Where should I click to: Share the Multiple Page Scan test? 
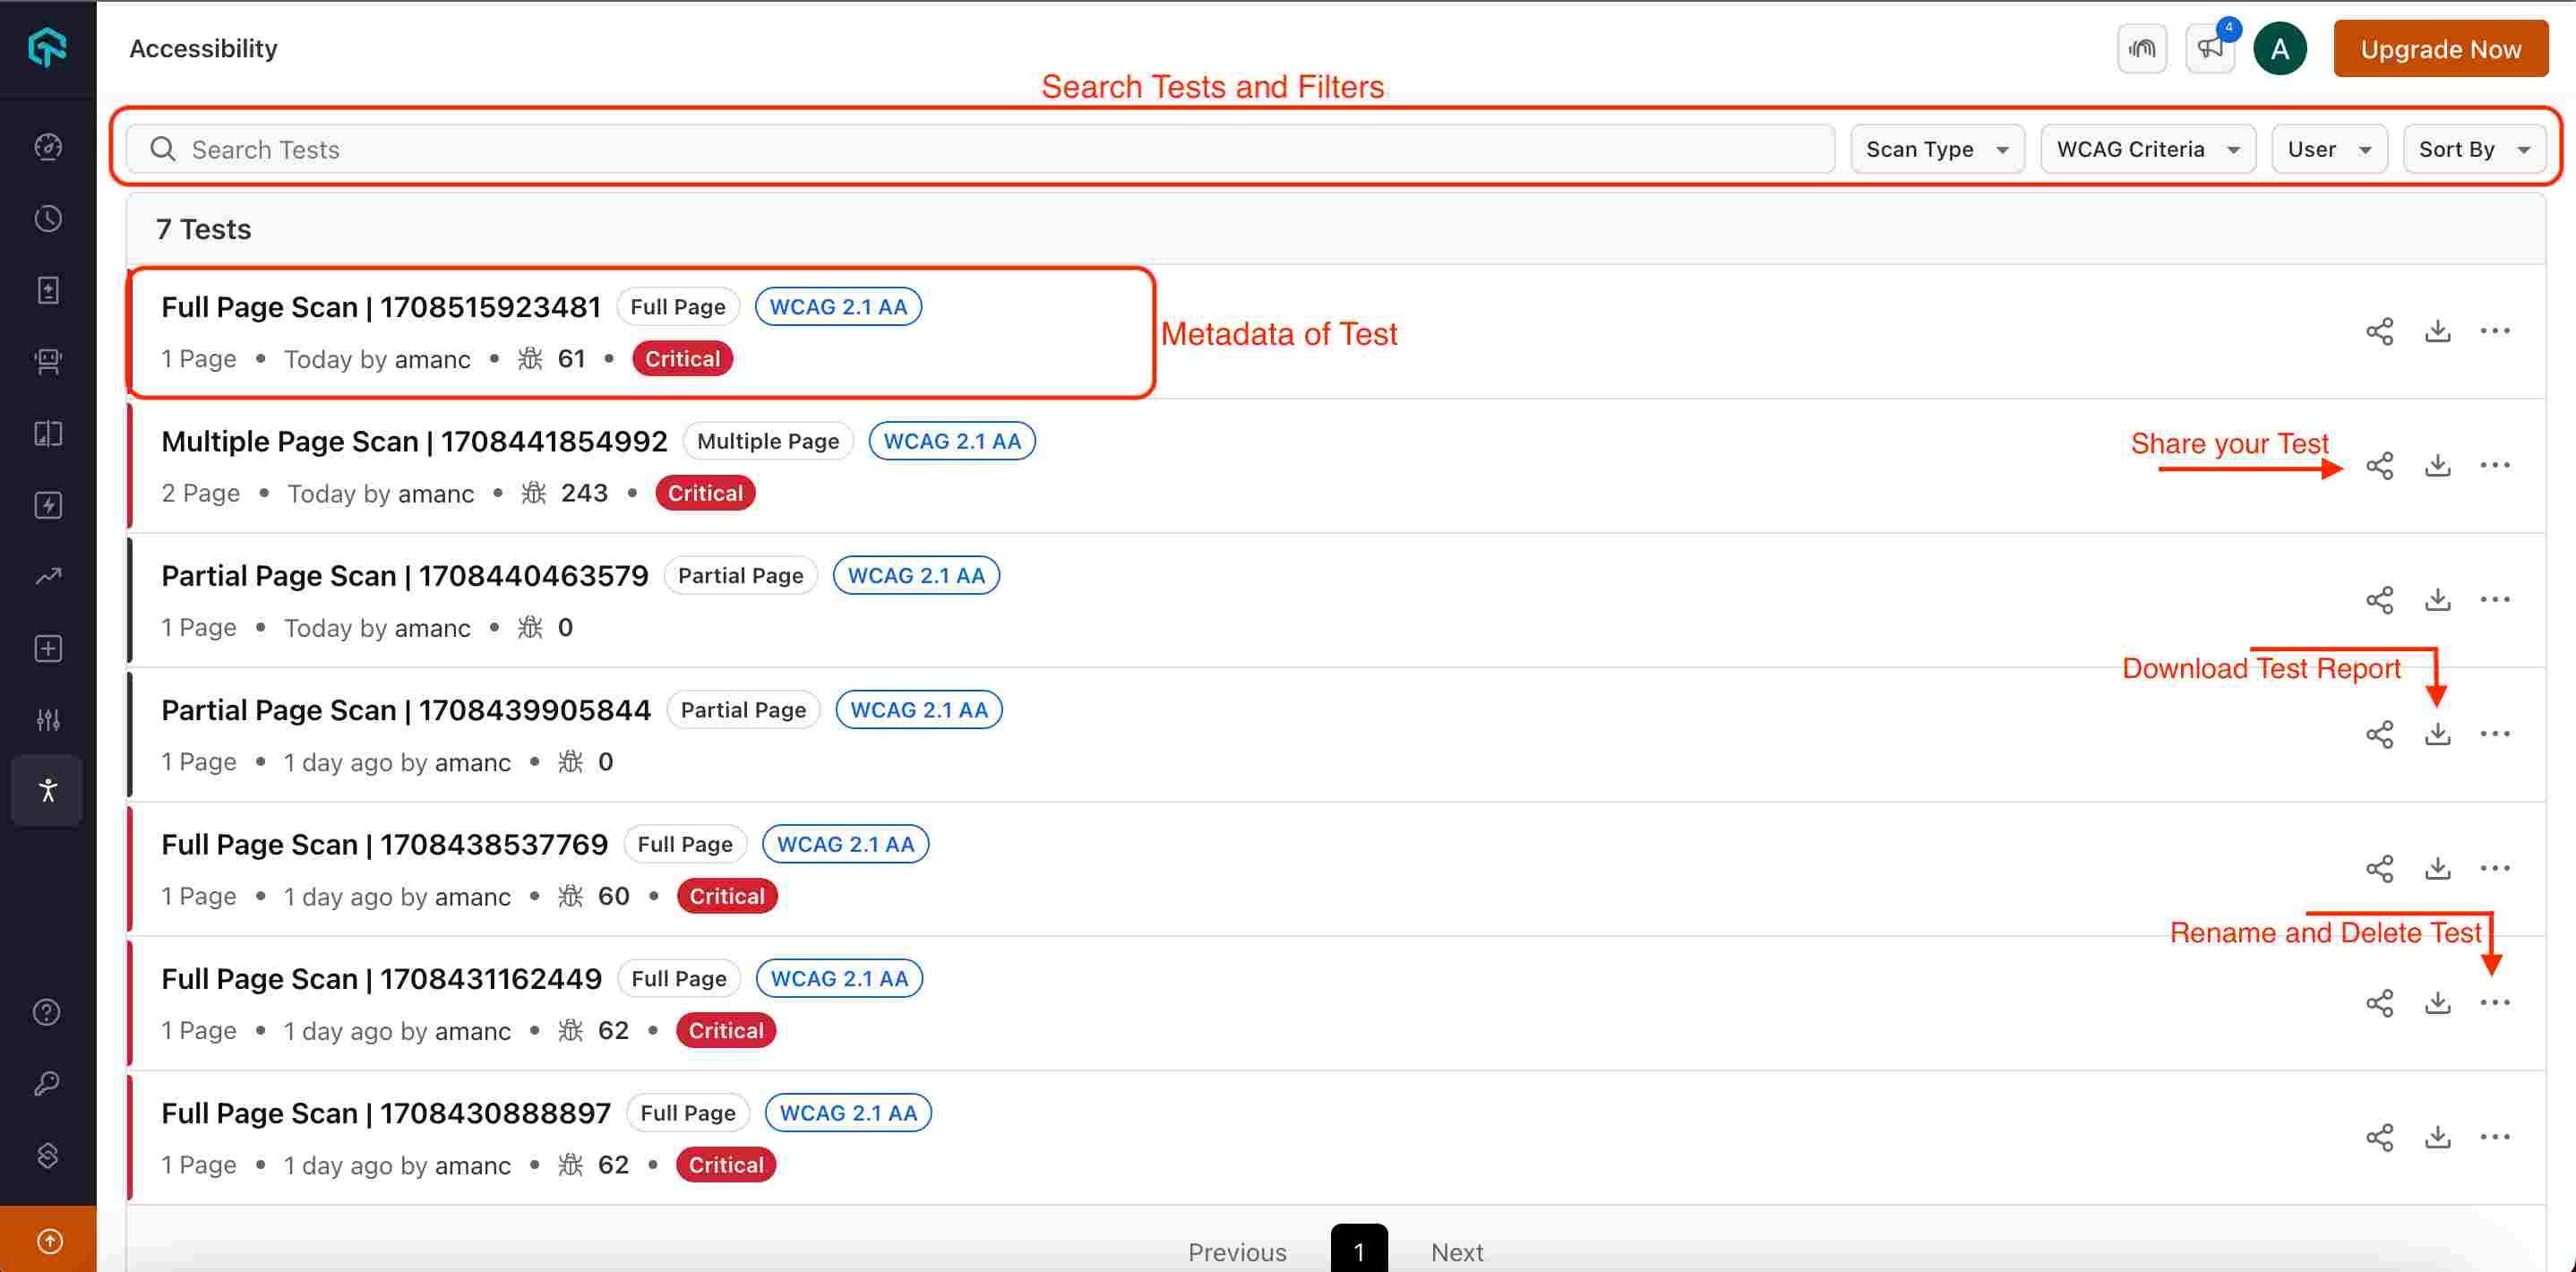pyautogui.click(x=2379, y=466)
